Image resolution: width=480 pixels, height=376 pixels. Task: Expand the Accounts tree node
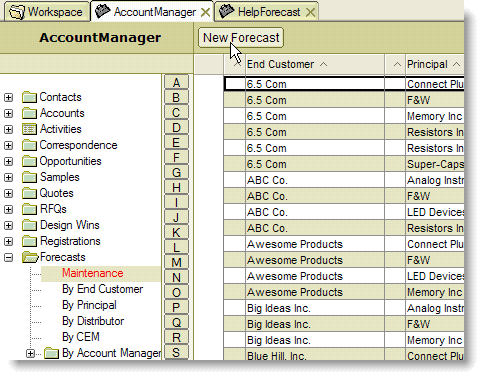point(9,113)
